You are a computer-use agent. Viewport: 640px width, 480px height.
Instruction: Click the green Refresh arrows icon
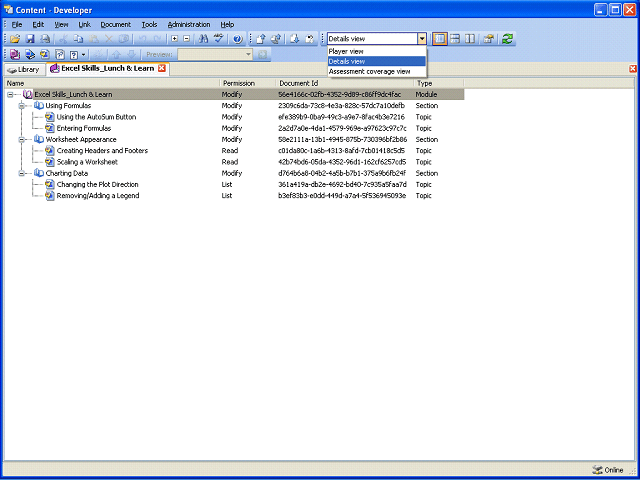[x=507, y=39]
